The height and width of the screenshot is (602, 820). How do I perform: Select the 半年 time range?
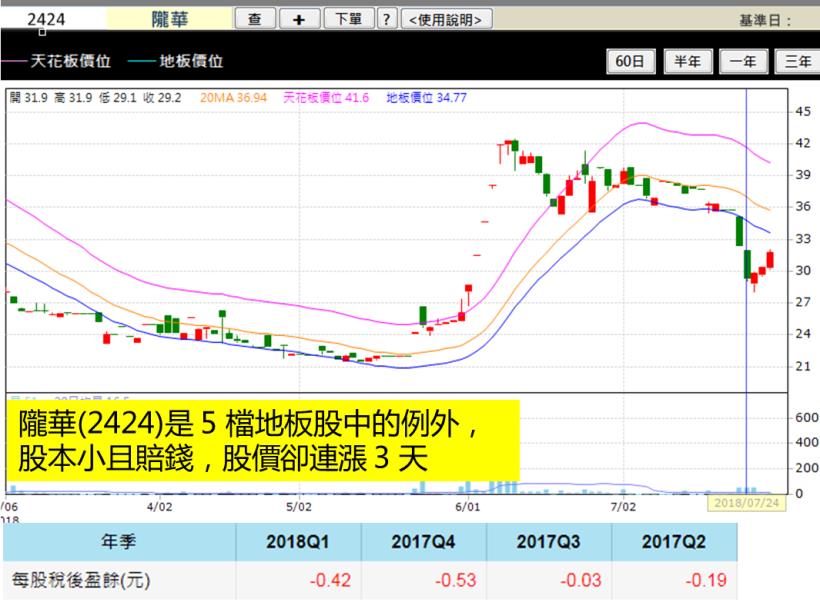coord(688,62)
